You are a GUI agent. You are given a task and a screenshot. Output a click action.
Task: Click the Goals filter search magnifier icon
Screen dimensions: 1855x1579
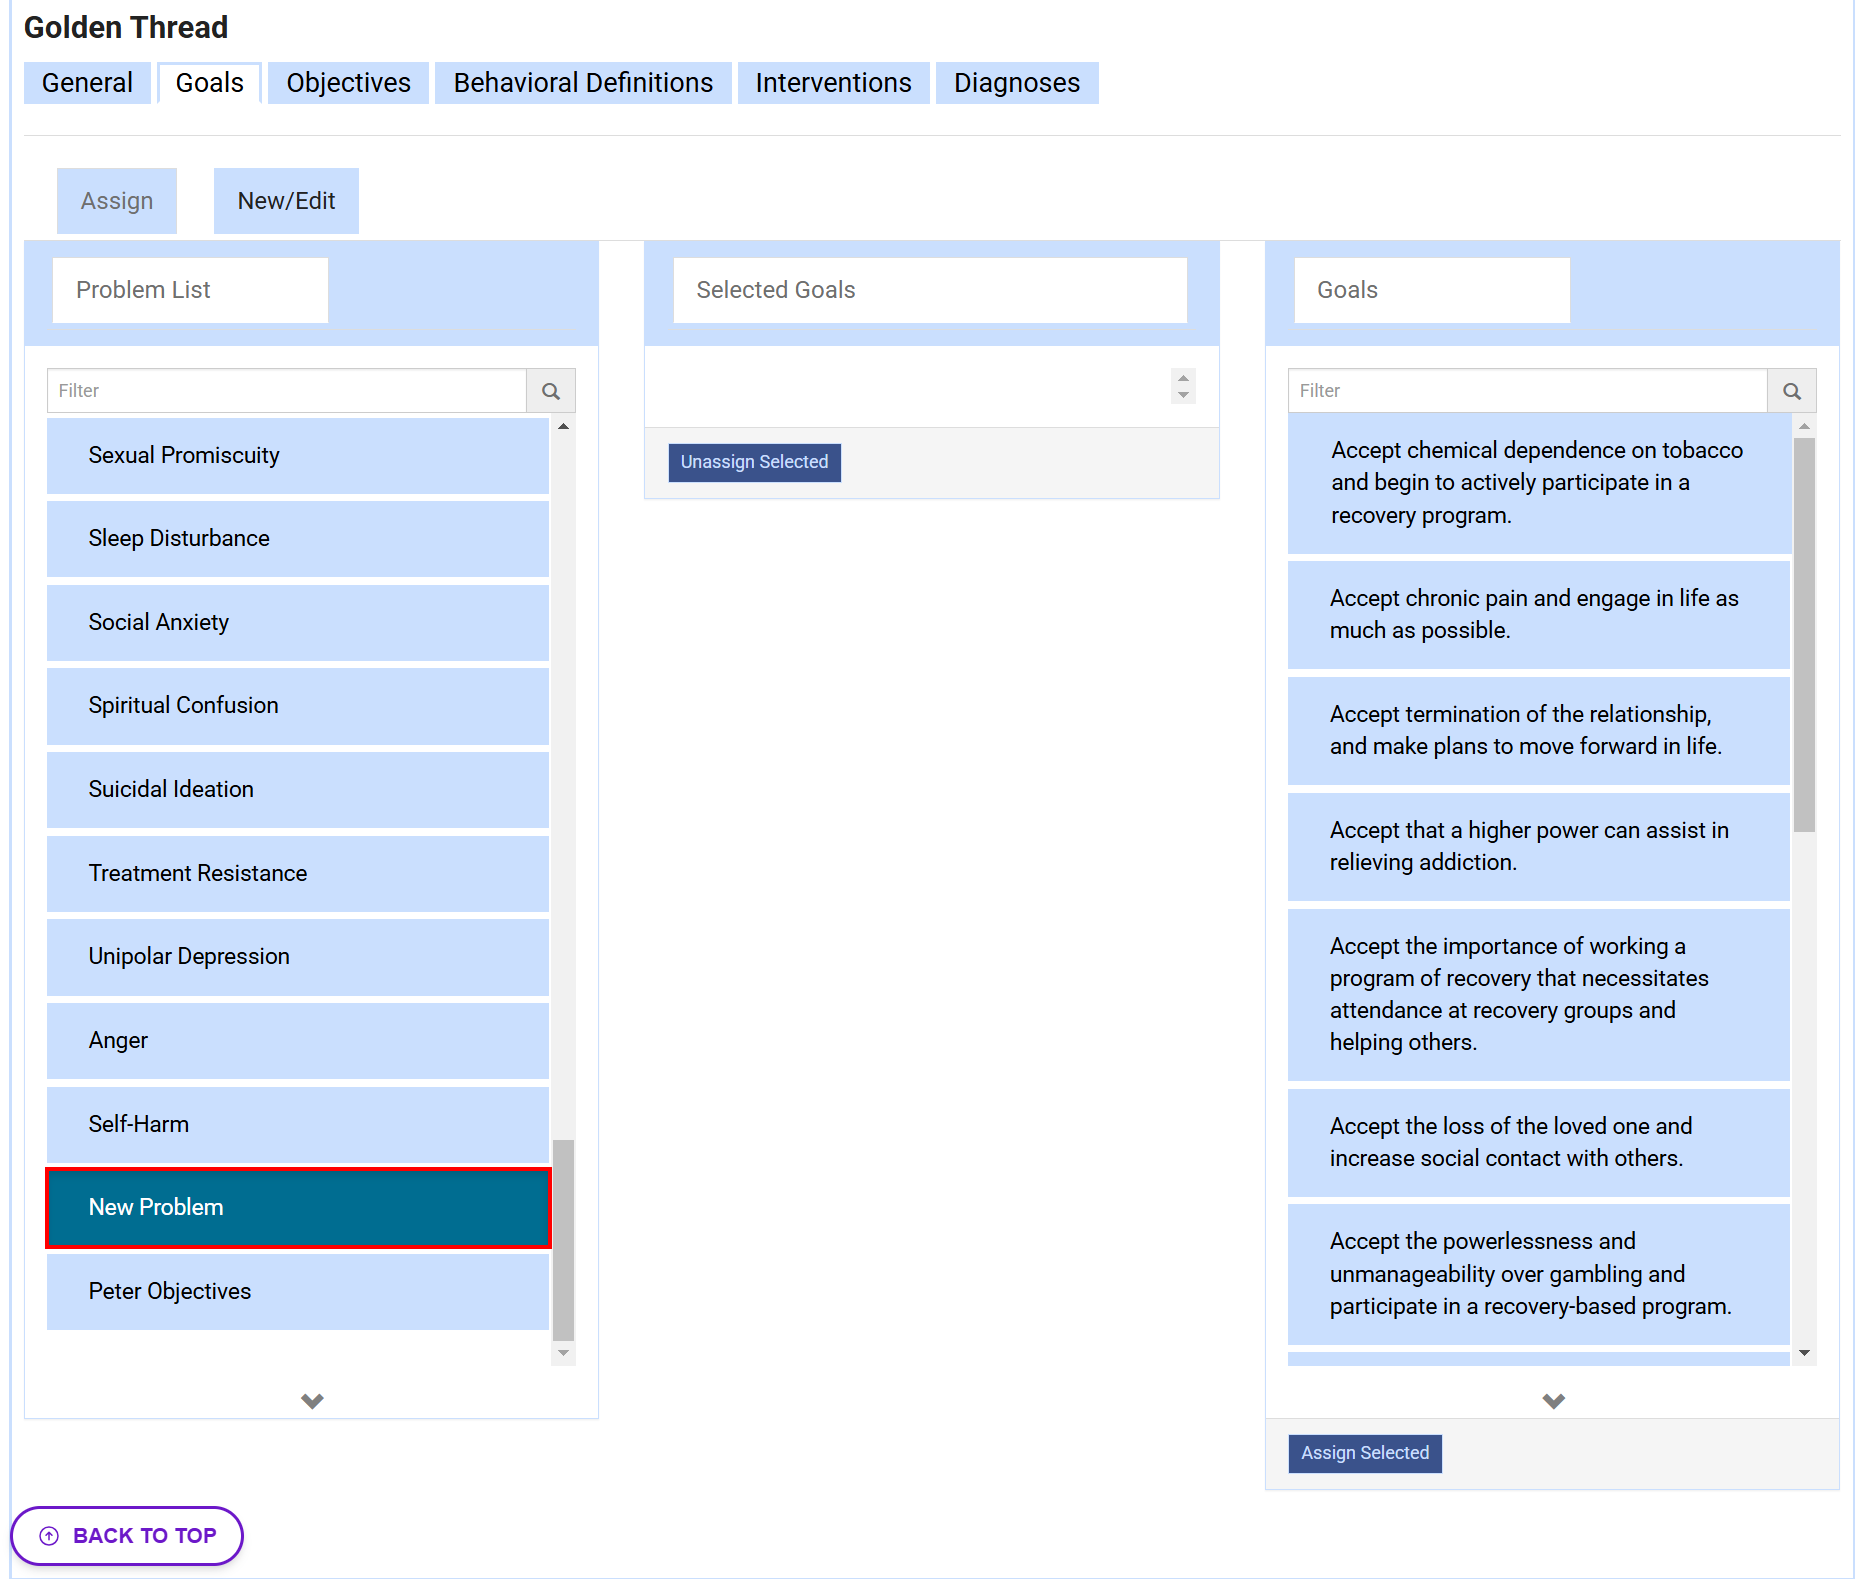(1791, 391)
